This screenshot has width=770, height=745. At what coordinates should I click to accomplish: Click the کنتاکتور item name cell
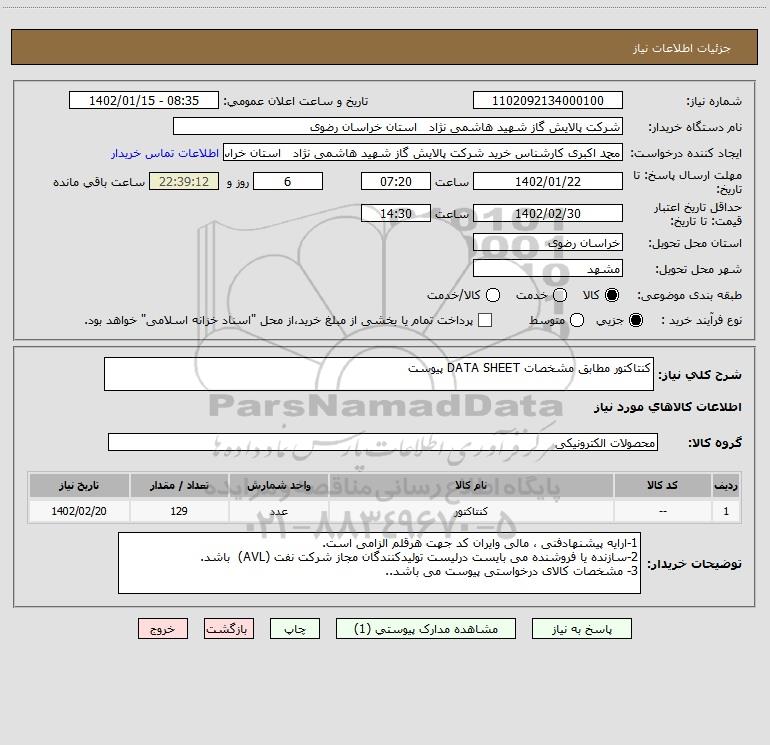click(x=471, y=511)
